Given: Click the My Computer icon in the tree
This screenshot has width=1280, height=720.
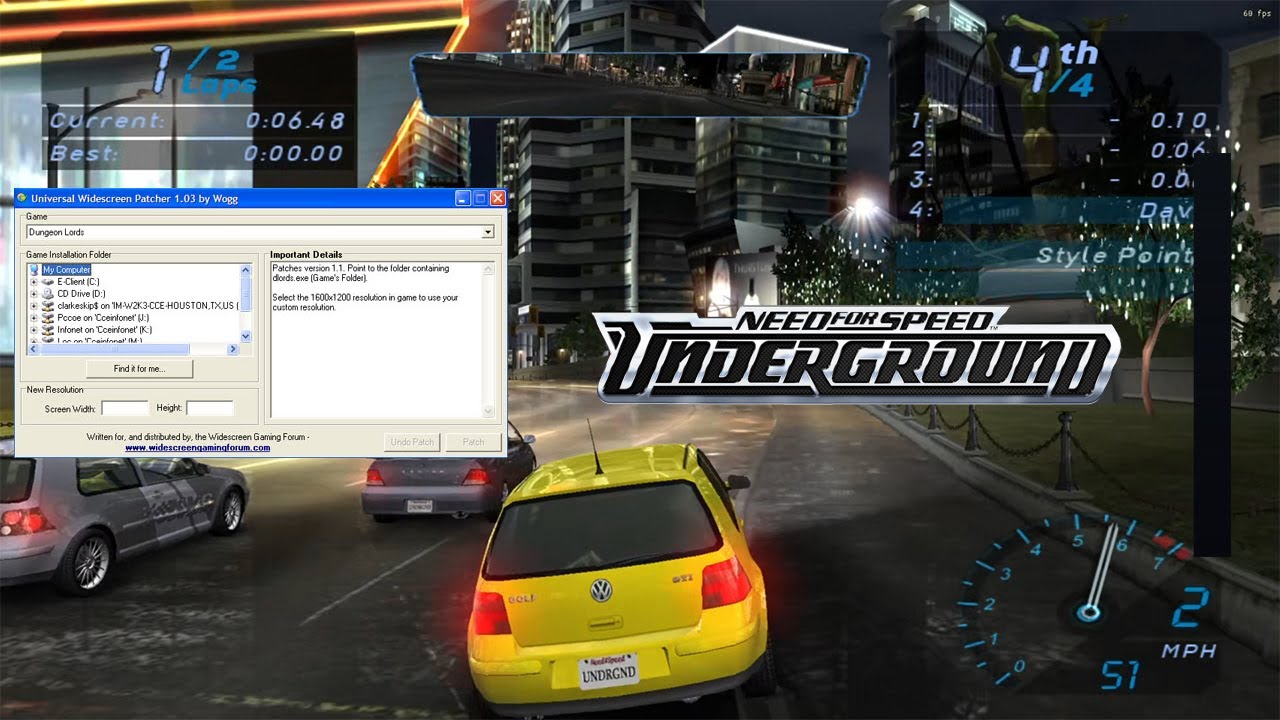Looking at the screenshot, I should tap(35, 270).
